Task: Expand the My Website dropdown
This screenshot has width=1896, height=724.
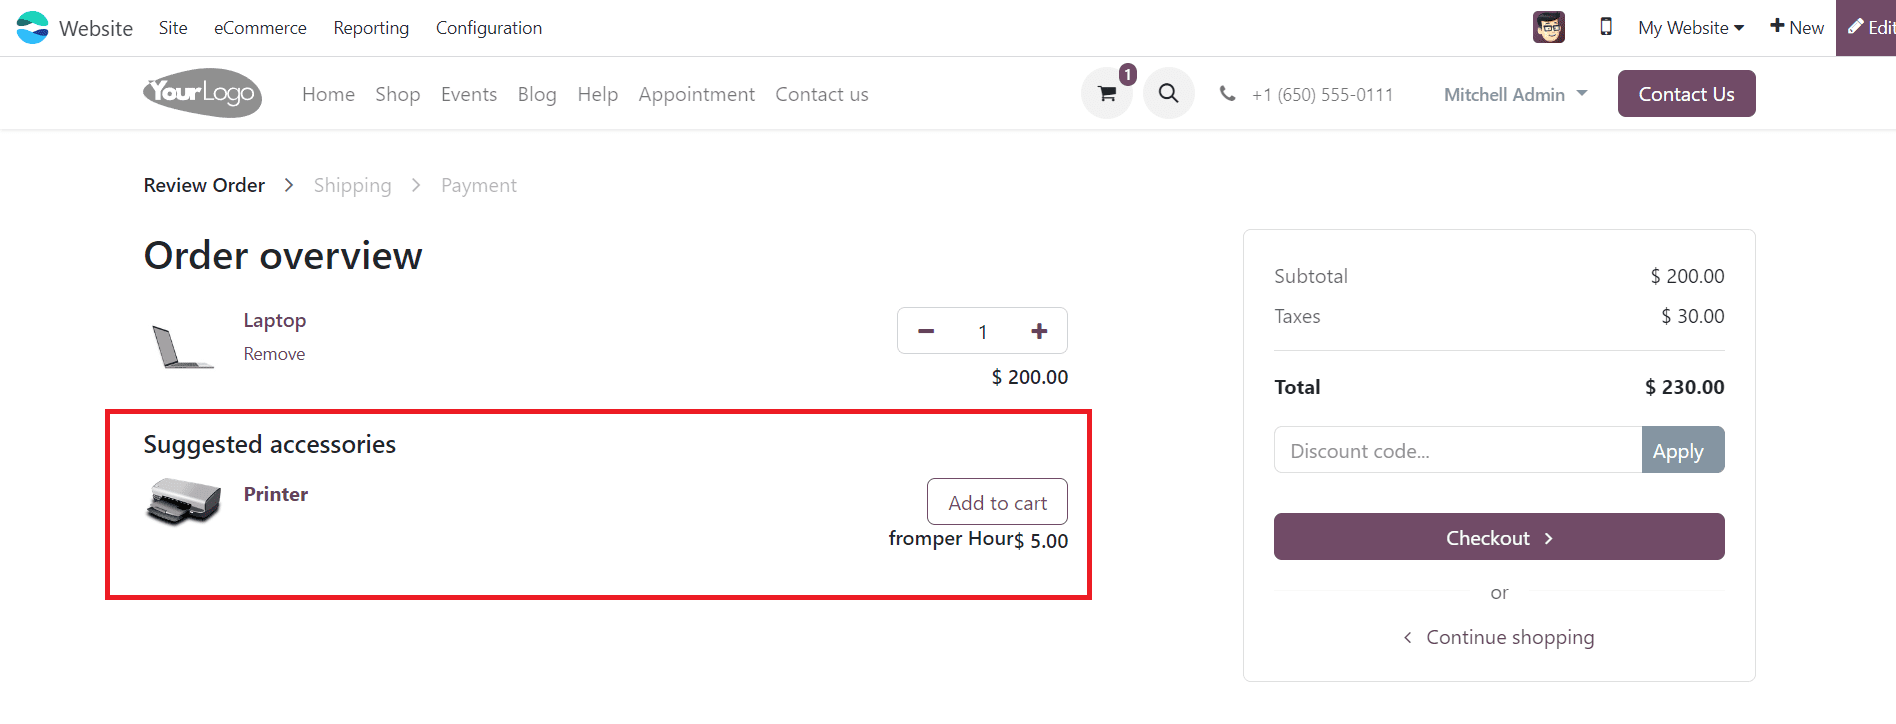Action: pyautogui.click(x=1691, y=28)
